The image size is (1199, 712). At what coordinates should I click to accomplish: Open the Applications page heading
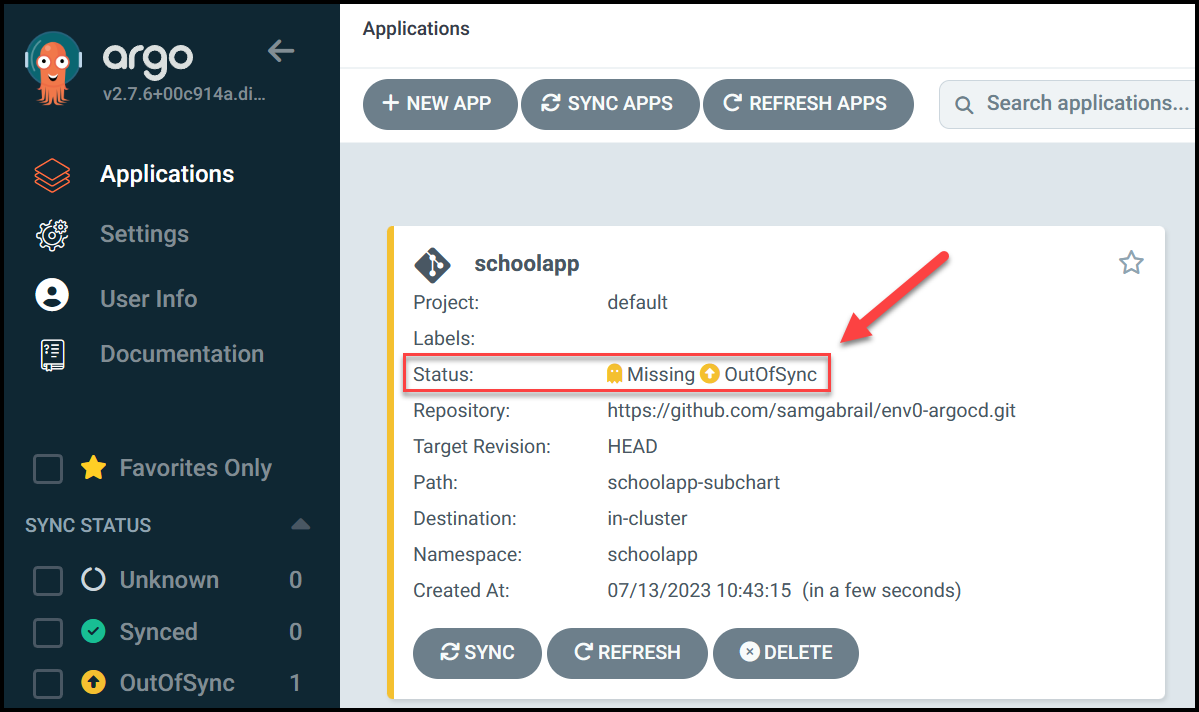pyautogui.click(x=416, y=28)
